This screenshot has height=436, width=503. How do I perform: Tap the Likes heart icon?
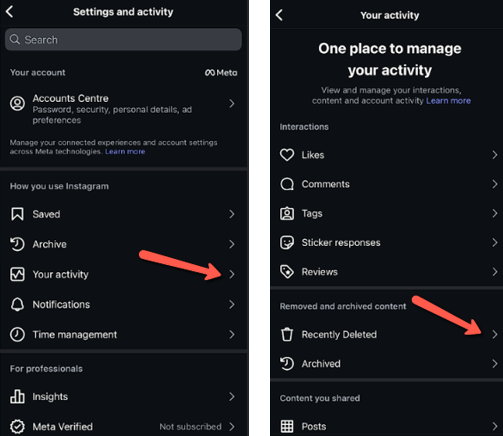[287, 155]
